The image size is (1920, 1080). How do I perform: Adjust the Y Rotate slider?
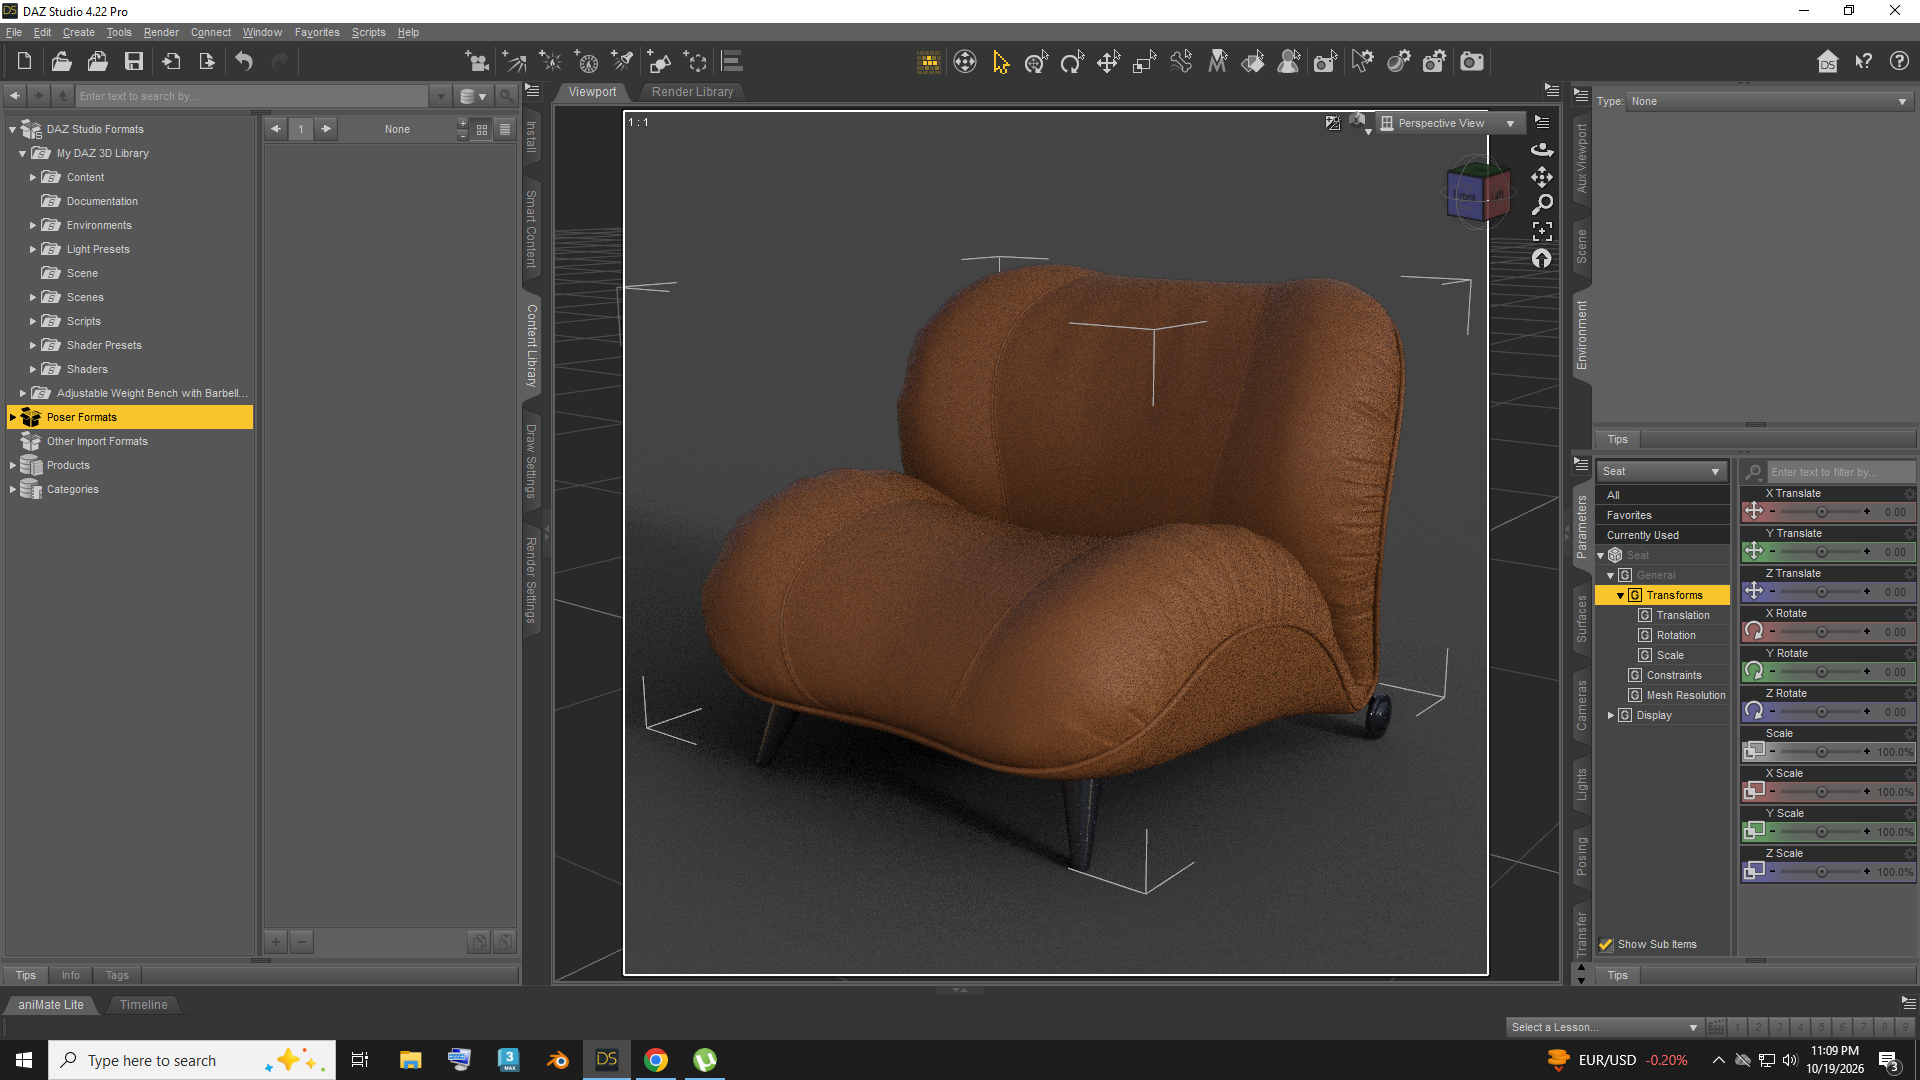coord(1821,672)
